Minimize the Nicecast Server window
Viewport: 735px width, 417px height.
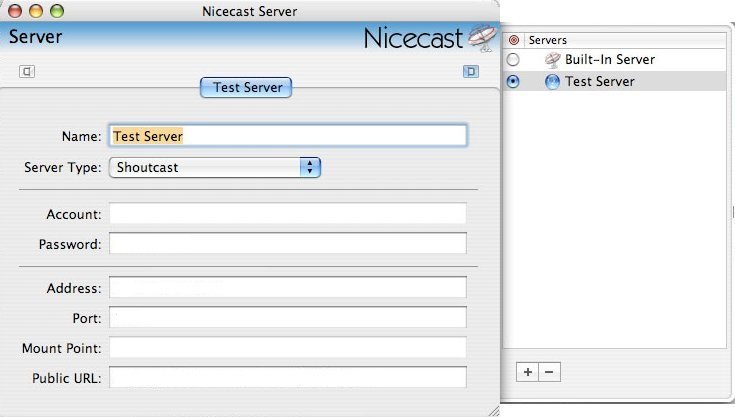pyautogui.click(x=36, y=11)
